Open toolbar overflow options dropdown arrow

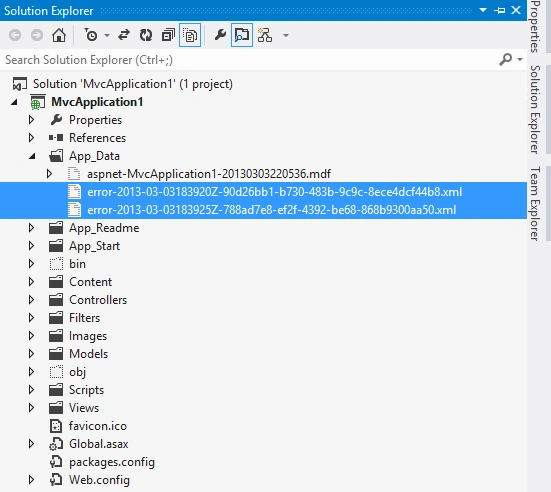[x=286, y=35]
